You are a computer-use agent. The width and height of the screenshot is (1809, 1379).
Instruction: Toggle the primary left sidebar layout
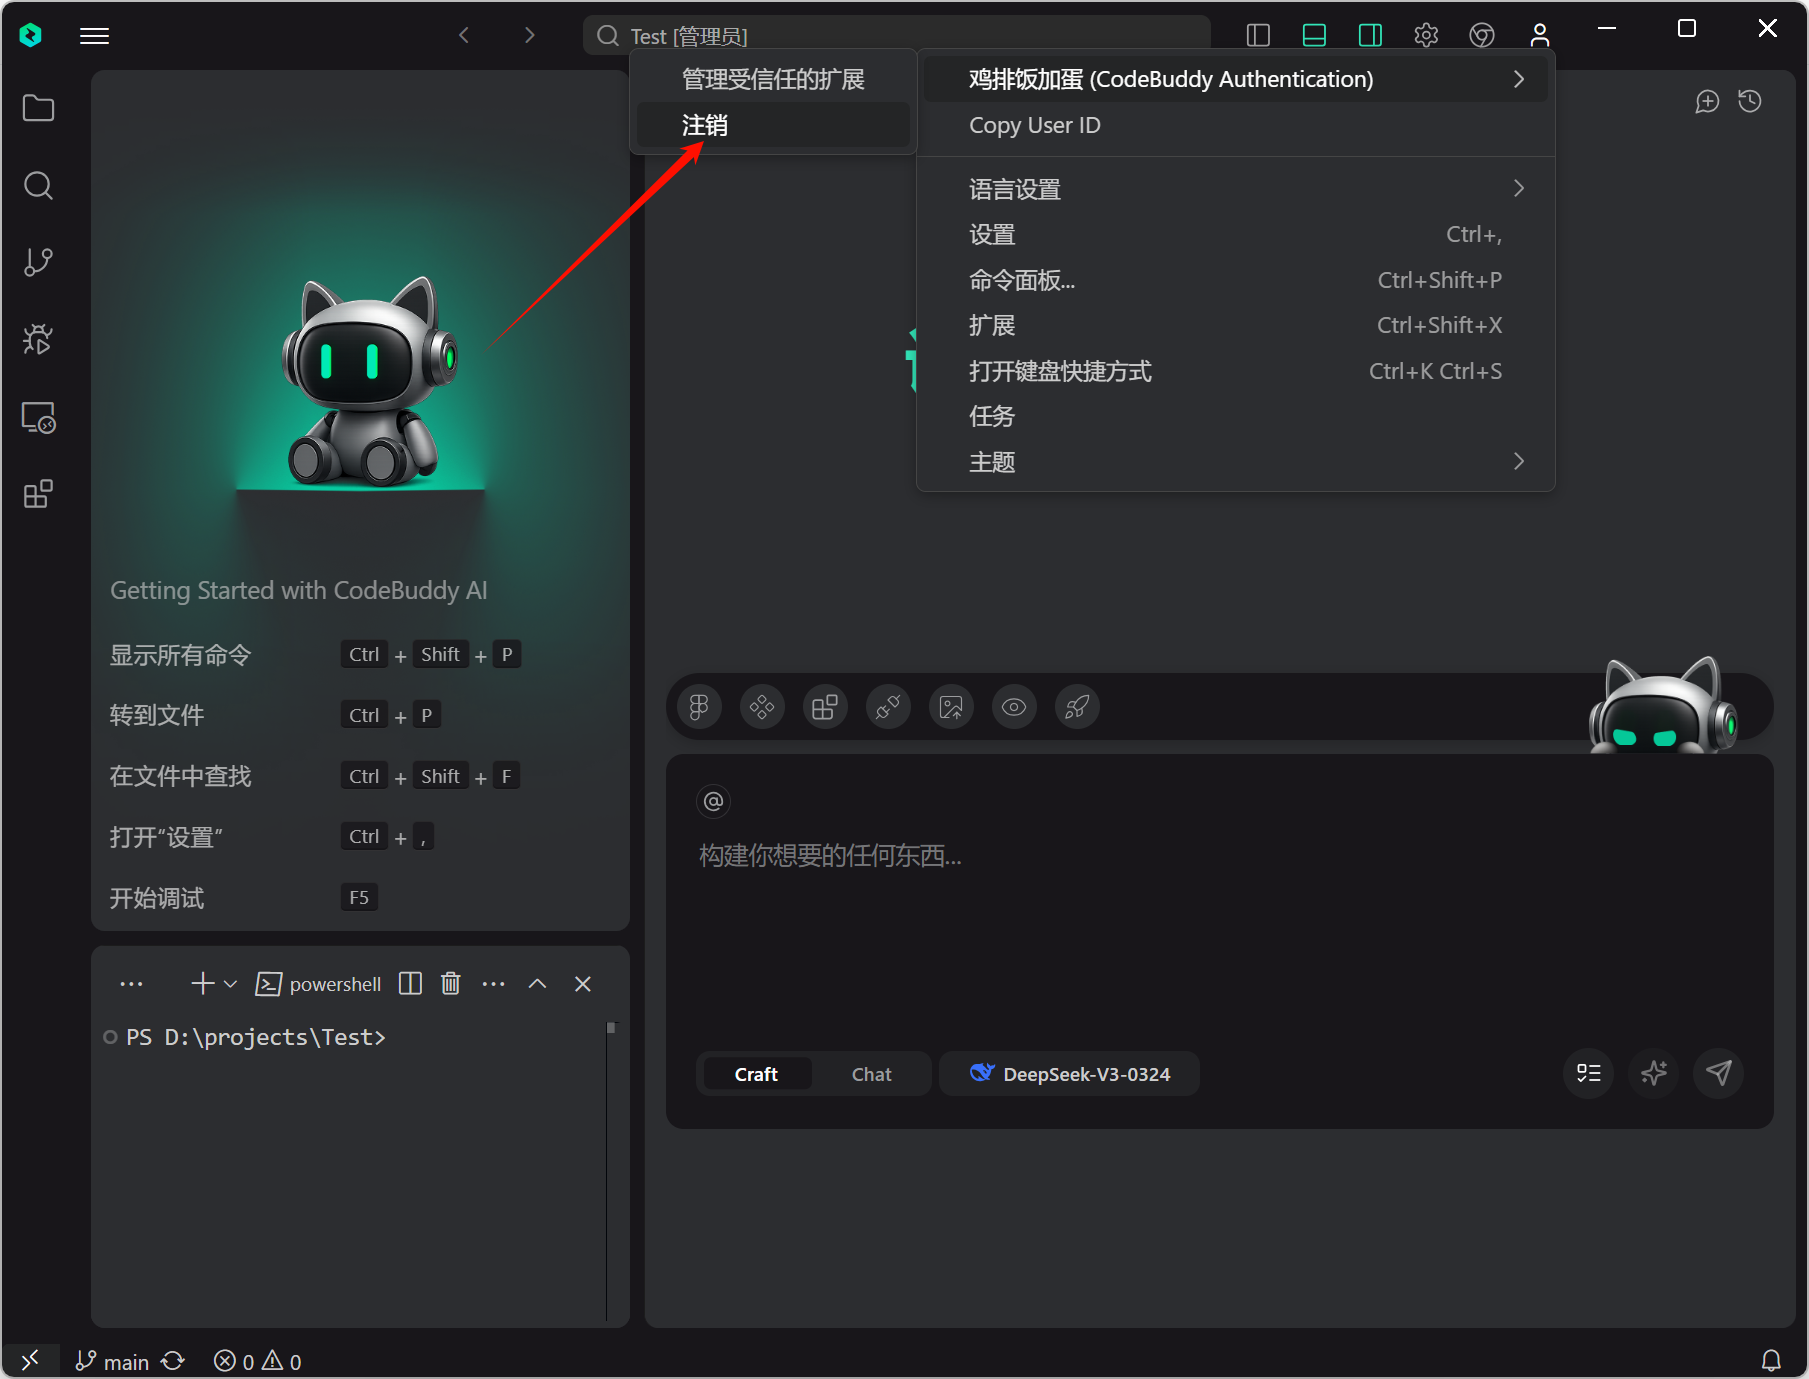click(1258, 36)
